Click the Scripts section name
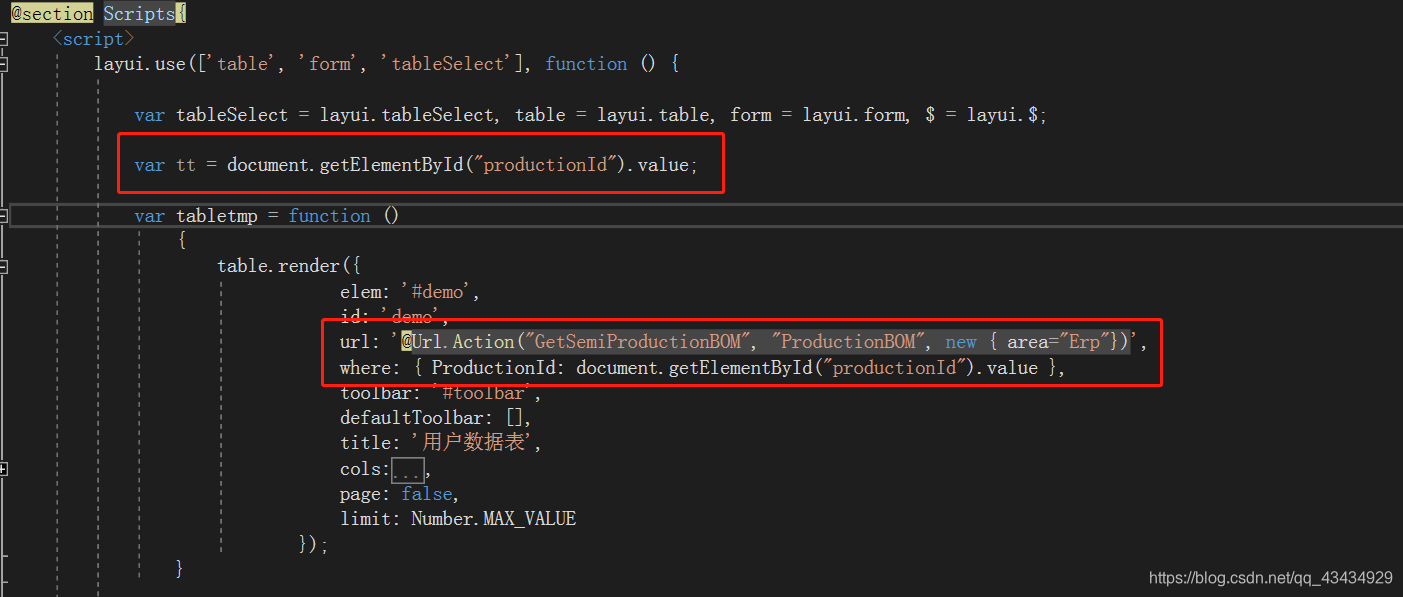This screenshot has width=1403, height=597. tap(139, 14)
